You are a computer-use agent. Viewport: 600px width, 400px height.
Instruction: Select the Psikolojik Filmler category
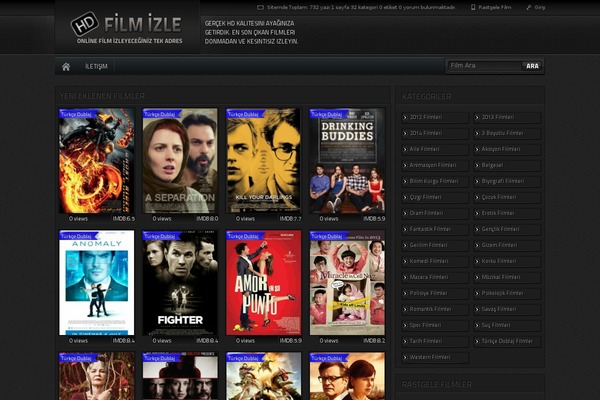[507, 293]
